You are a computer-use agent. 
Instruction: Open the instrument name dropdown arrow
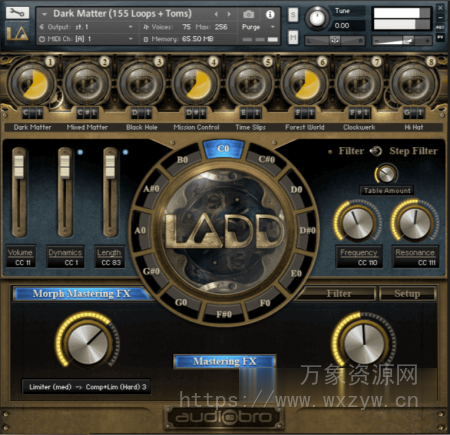(x=44, y=14)
